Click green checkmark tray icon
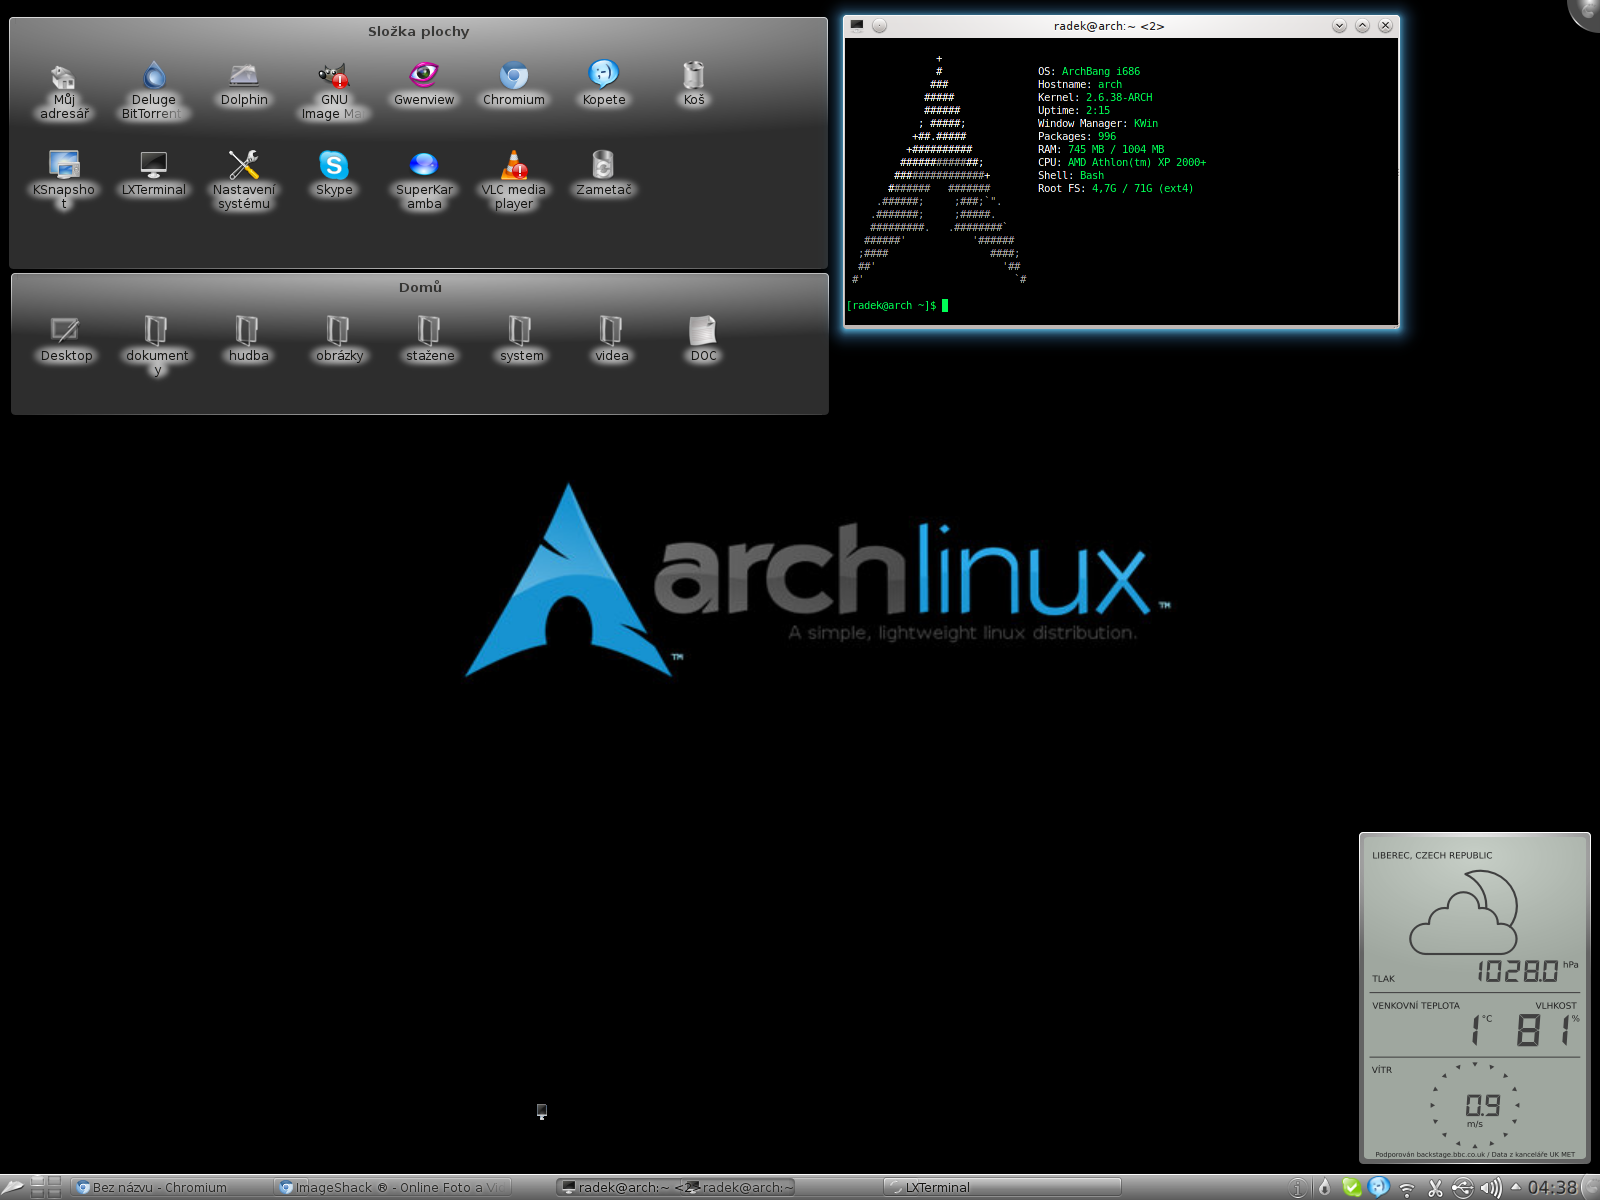The height and width of the screenshot is (1200, 1600). click(1352, 1187)
